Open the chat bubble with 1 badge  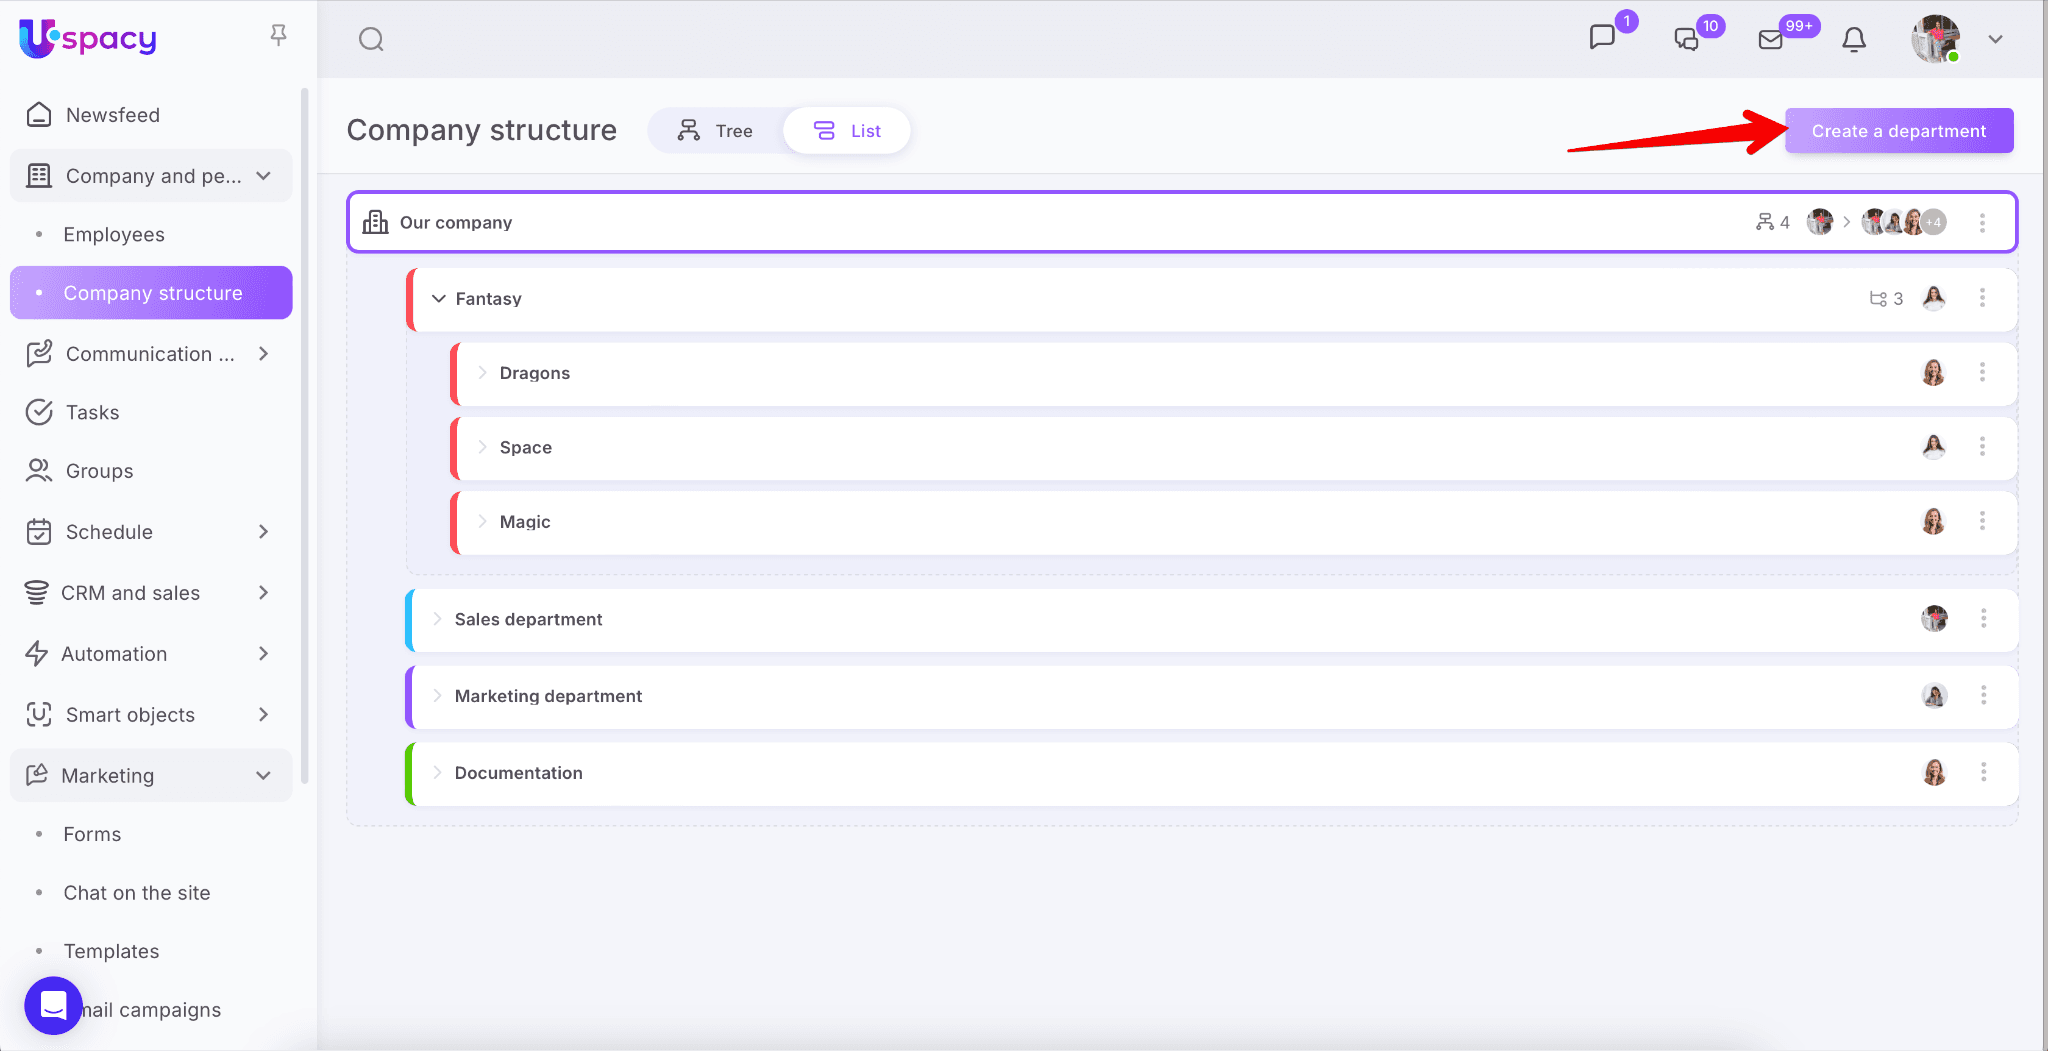point(1602,37)
